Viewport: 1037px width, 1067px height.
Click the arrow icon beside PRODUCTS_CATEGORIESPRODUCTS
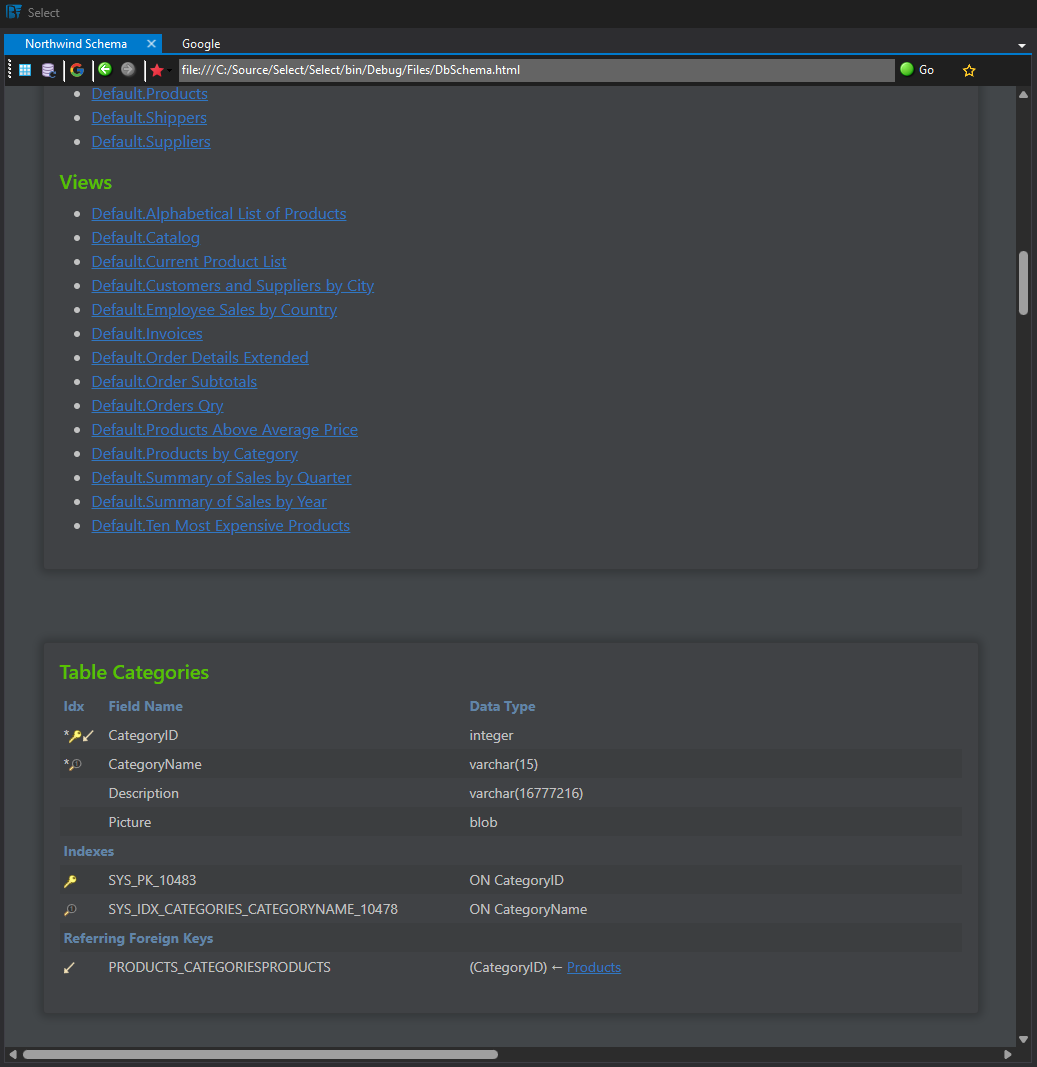(69, 968)
